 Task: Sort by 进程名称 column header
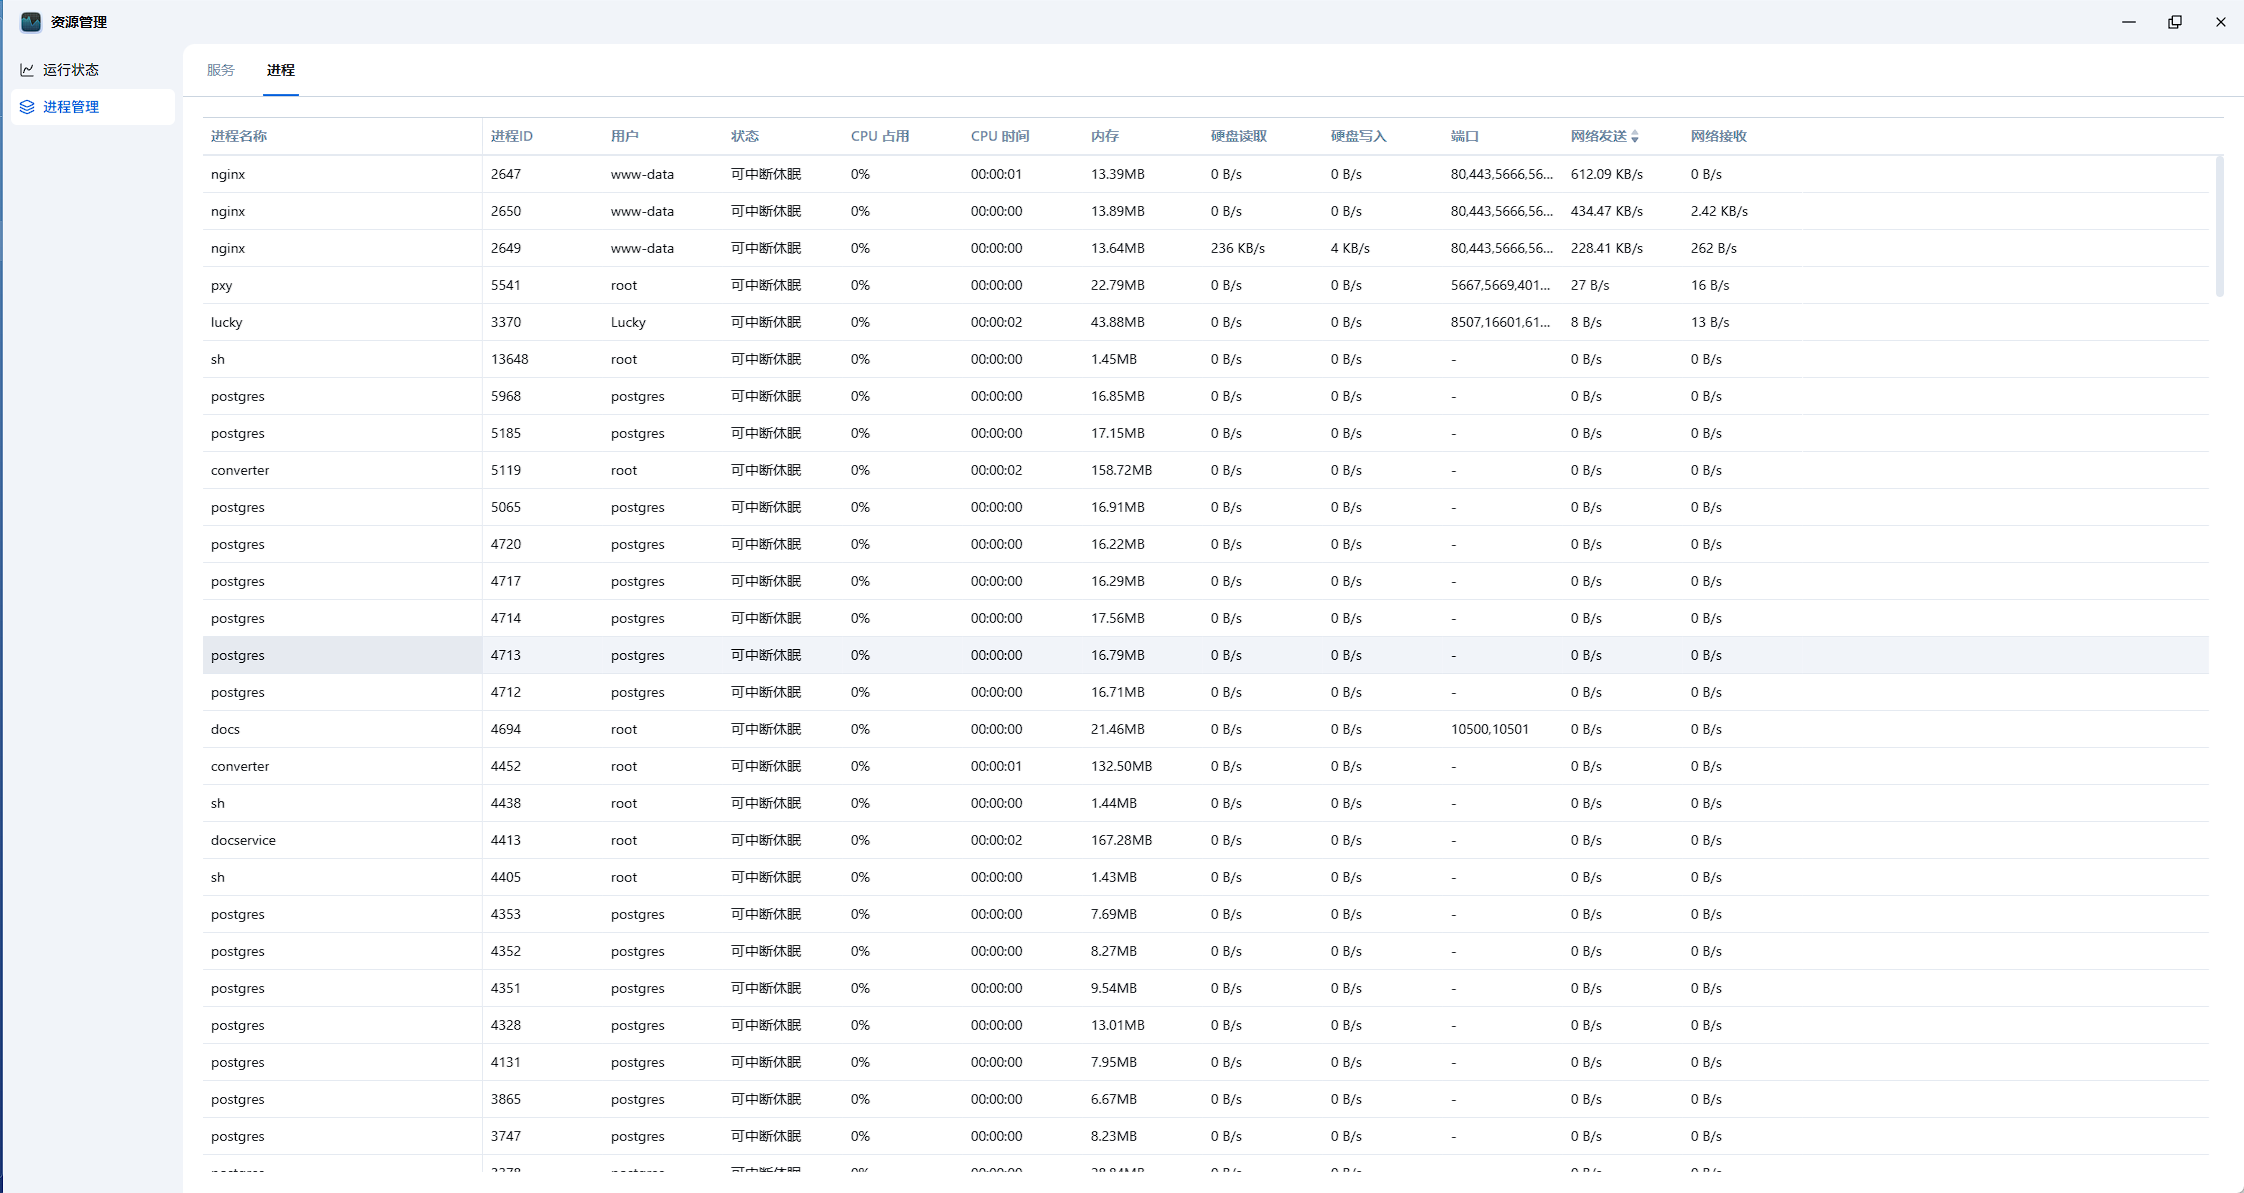coord(238,136)
